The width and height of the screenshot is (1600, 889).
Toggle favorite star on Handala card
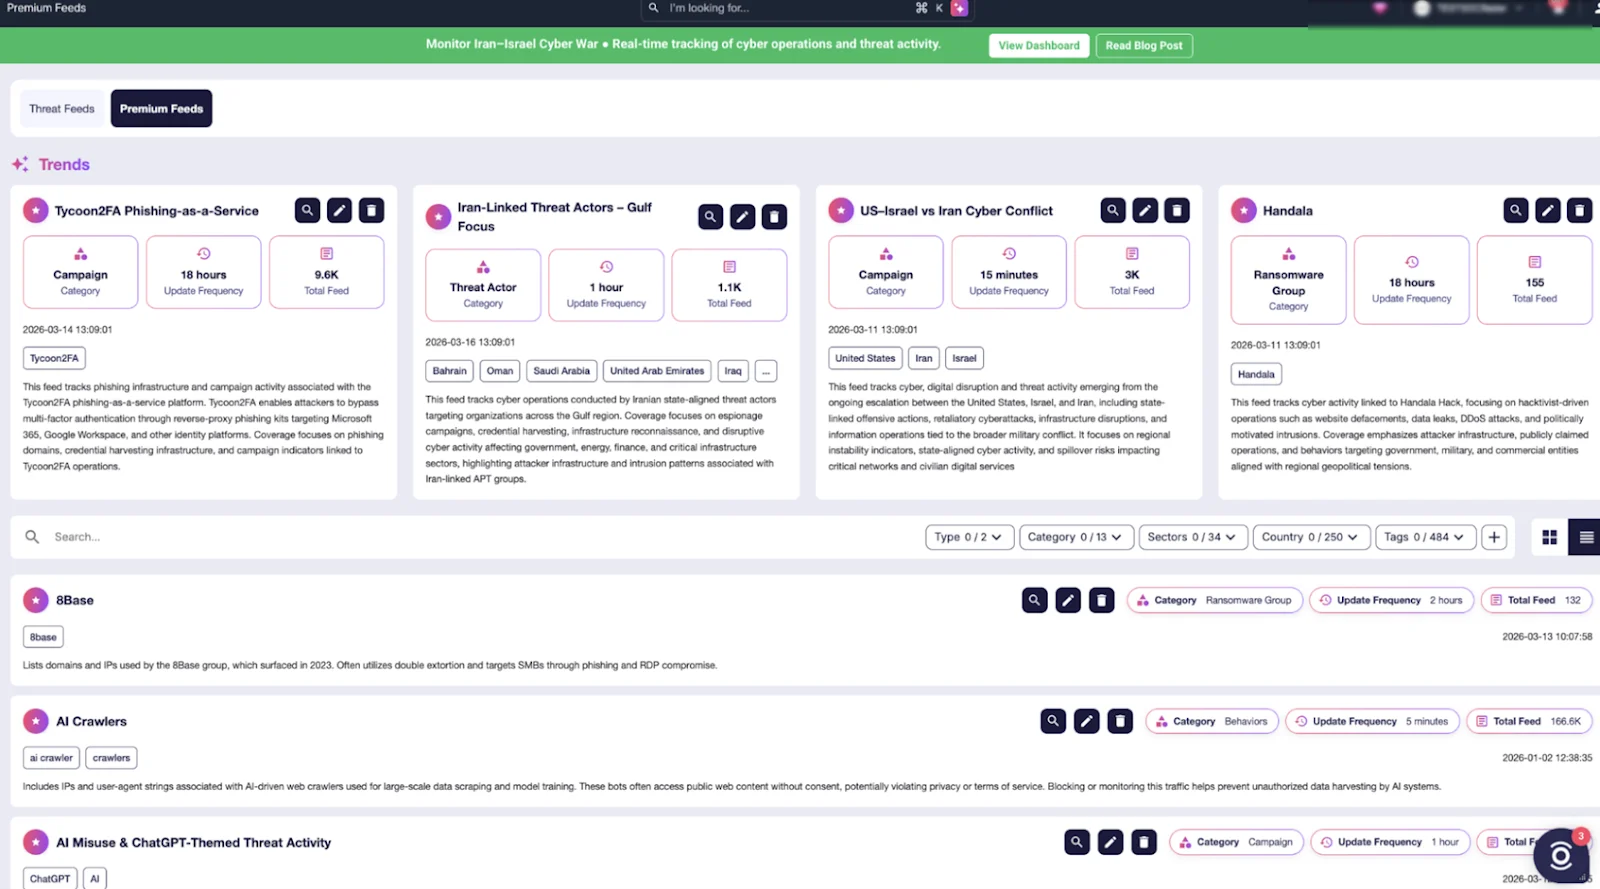click(1244, 211)
